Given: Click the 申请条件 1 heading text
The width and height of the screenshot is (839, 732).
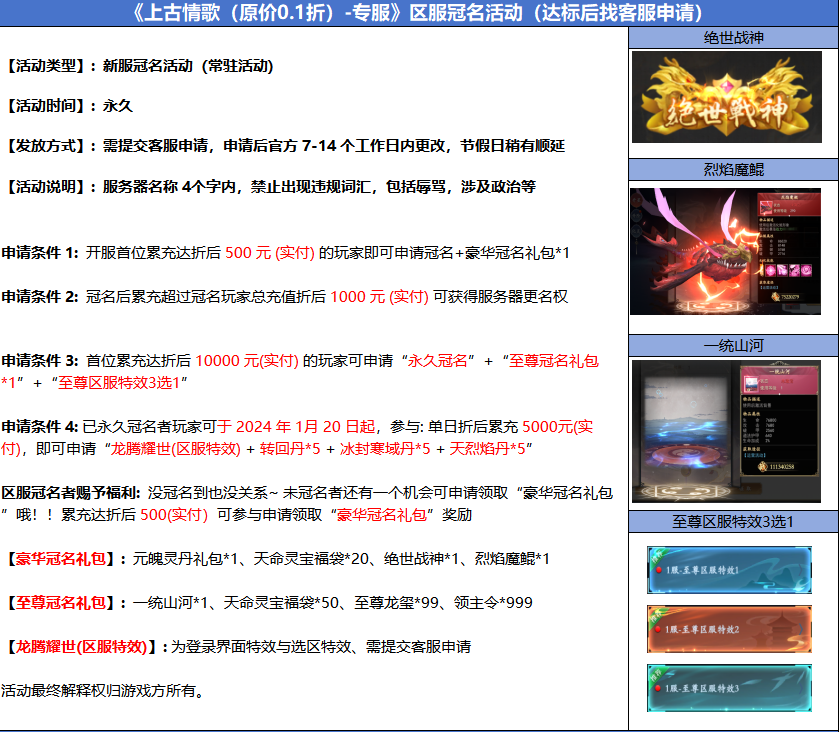Looking at the screenshot, I should point(39,253).
